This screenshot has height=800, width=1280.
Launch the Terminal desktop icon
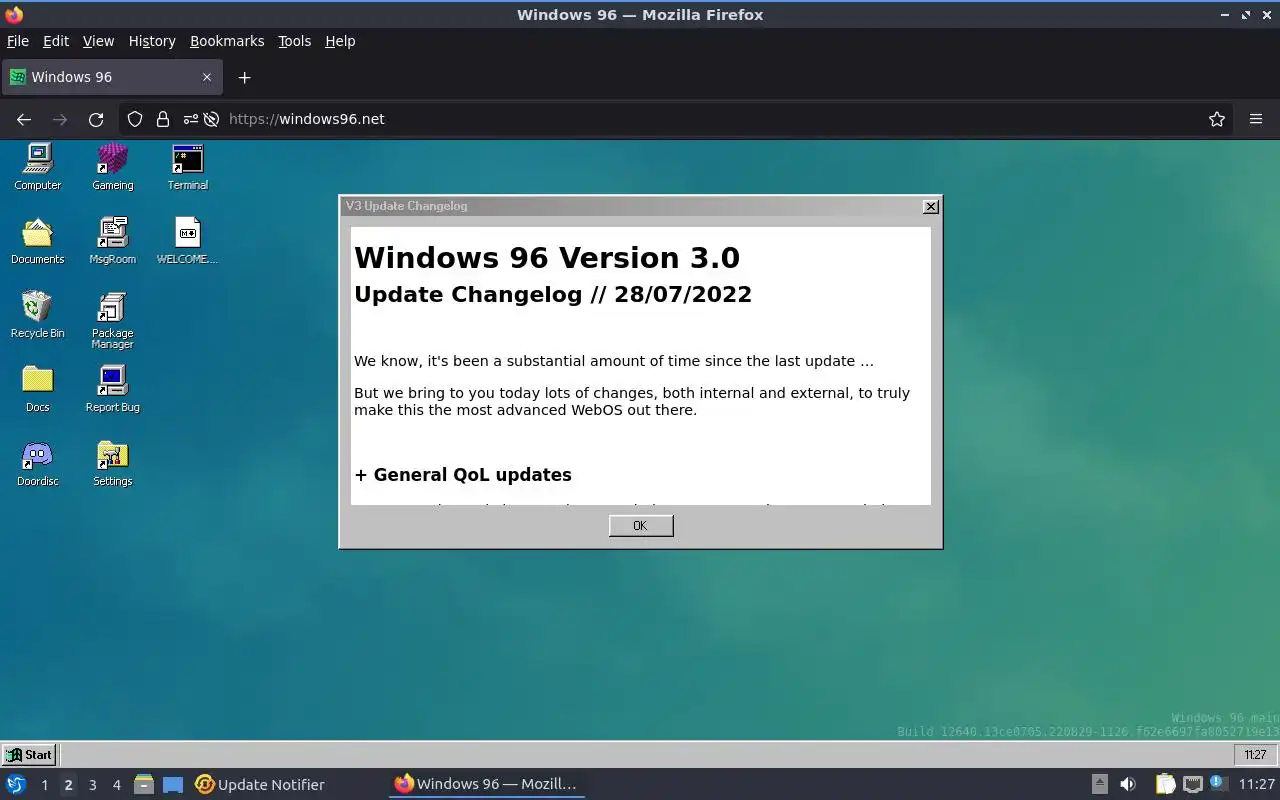click(x=187, y=167)
